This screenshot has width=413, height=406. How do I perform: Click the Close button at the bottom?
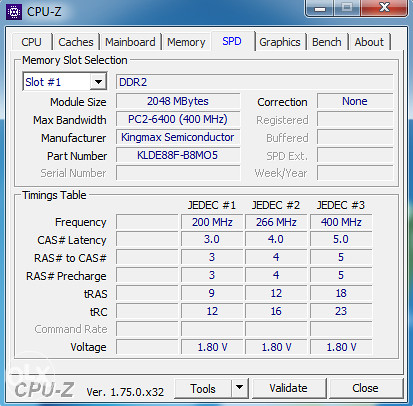coord(365,388)
